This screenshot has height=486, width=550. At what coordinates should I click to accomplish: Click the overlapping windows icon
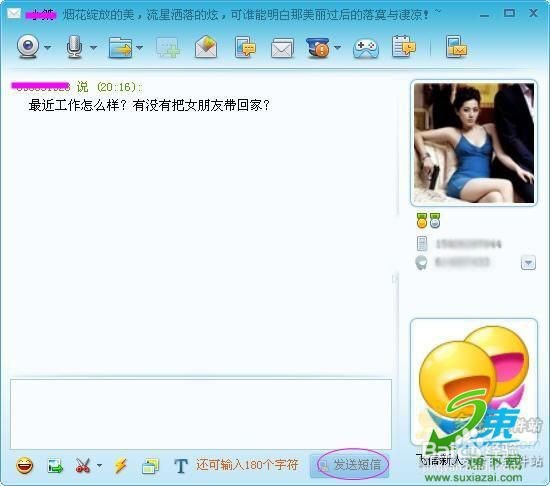[150, 466]
